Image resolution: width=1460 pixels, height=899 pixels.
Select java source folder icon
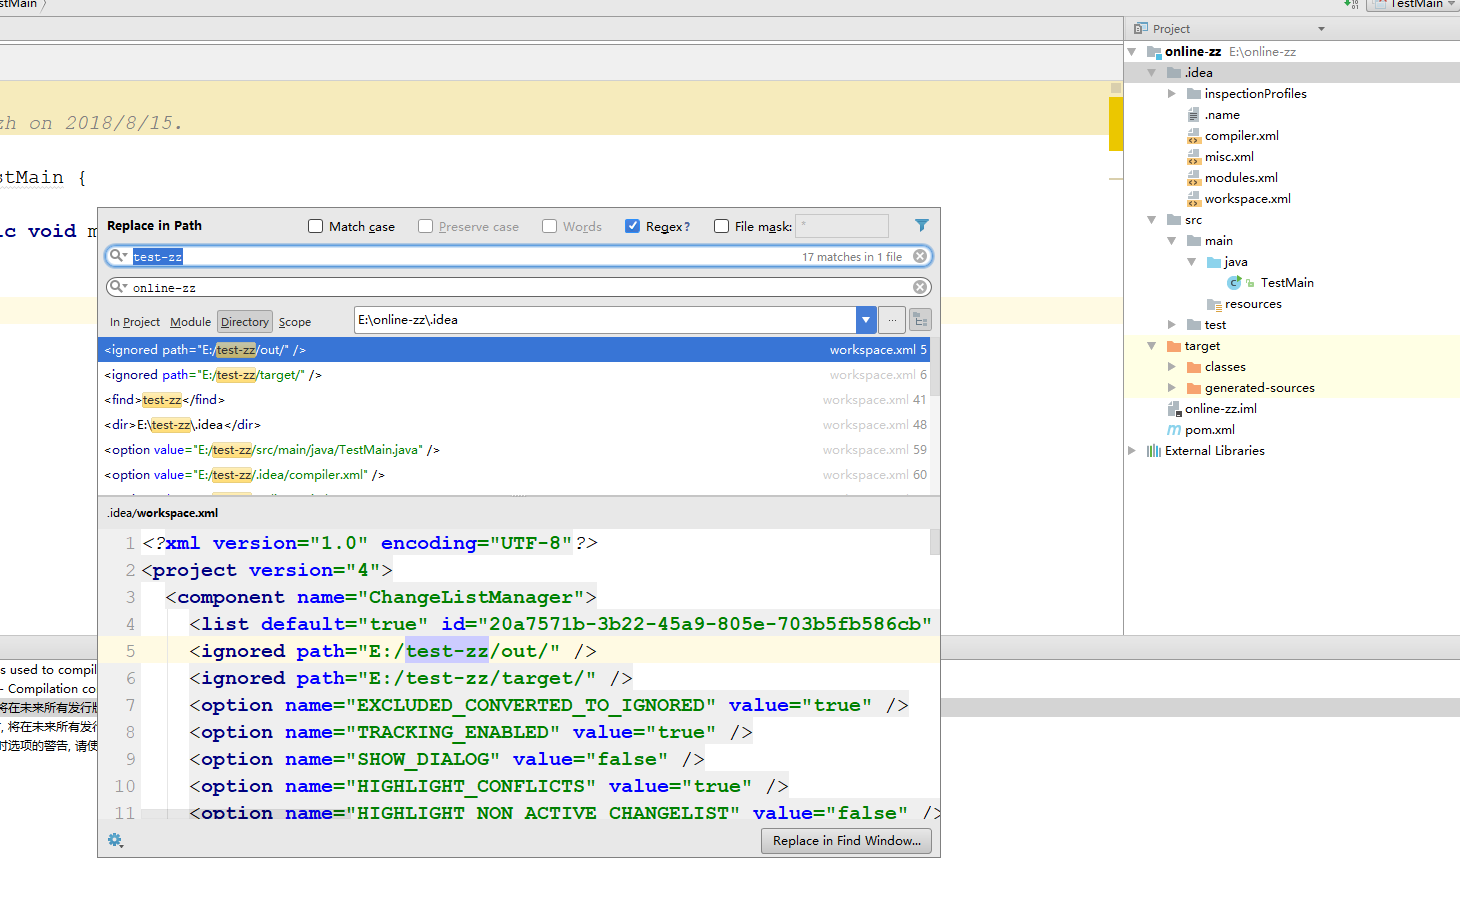pyautogui.click(x=1214, y=262)
